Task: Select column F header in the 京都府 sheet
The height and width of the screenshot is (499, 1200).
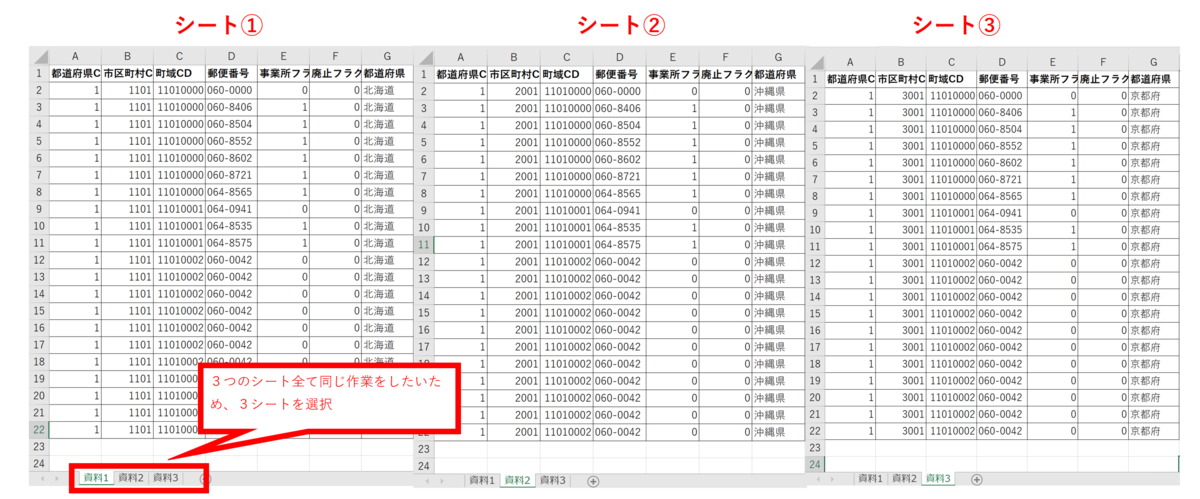Action: click(x=1103, y=61)
